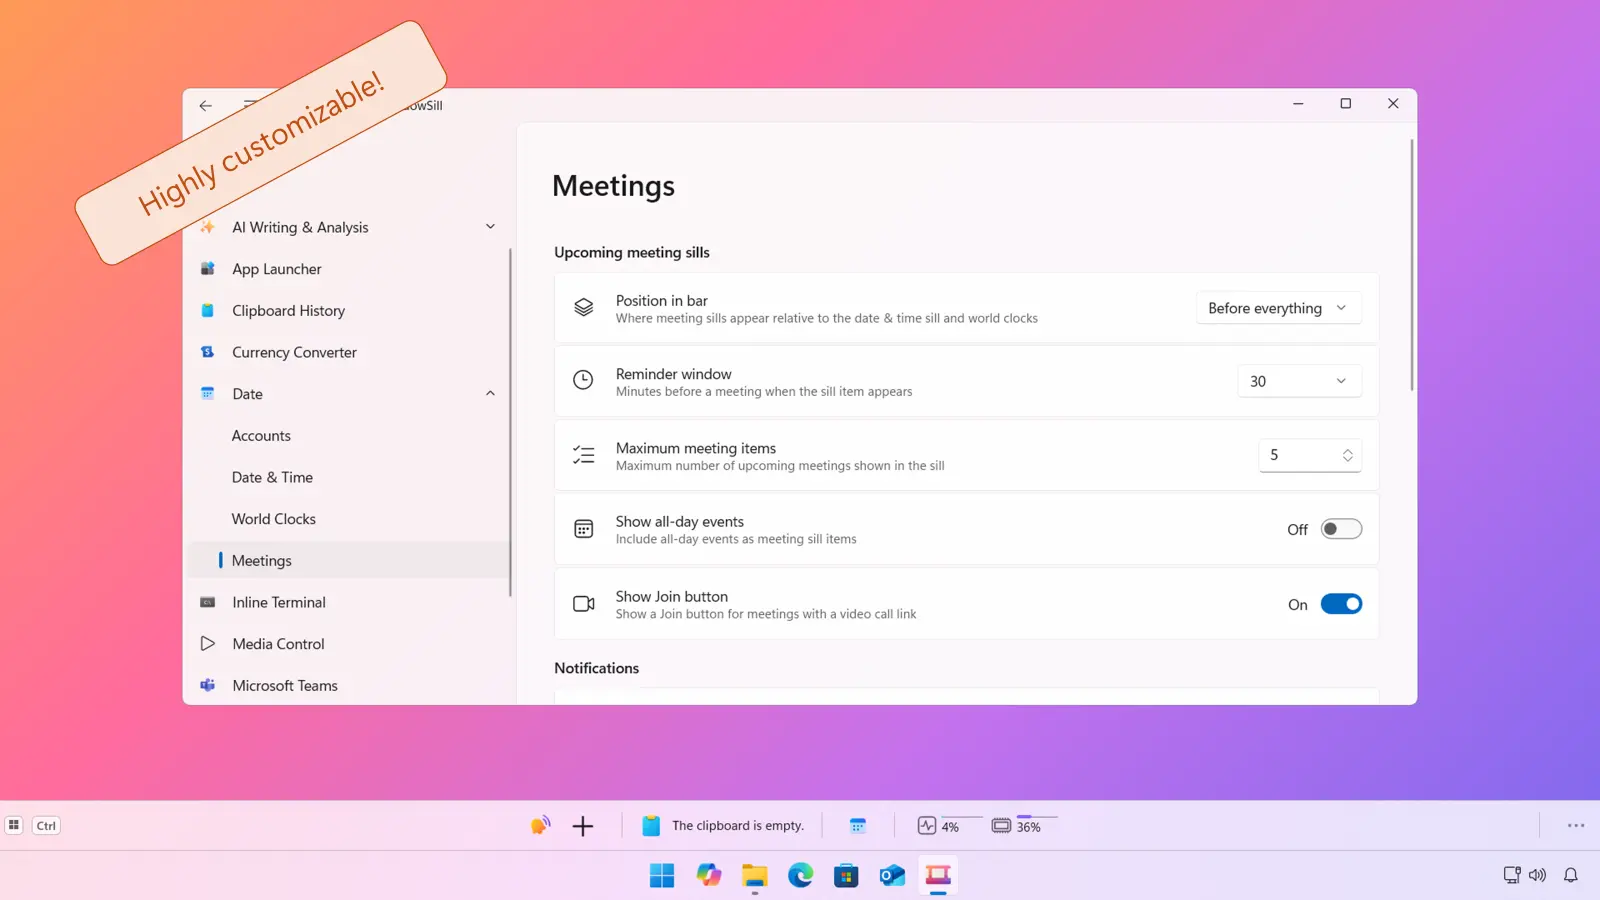Maximize the settings window
Viewport: 1600px width, 900px height.
pos(1346,104)
